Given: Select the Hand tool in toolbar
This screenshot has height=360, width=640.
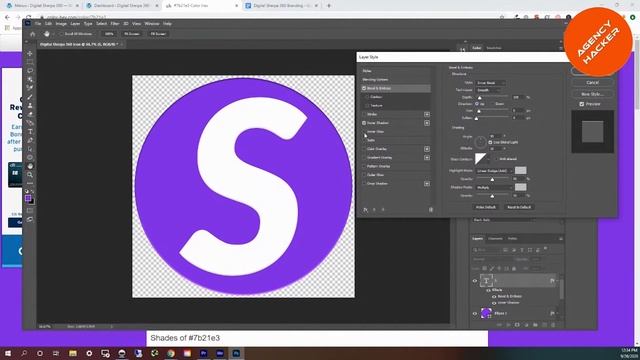Looking at the screenshot, I should pyautogui.click(x=30, y=166).
